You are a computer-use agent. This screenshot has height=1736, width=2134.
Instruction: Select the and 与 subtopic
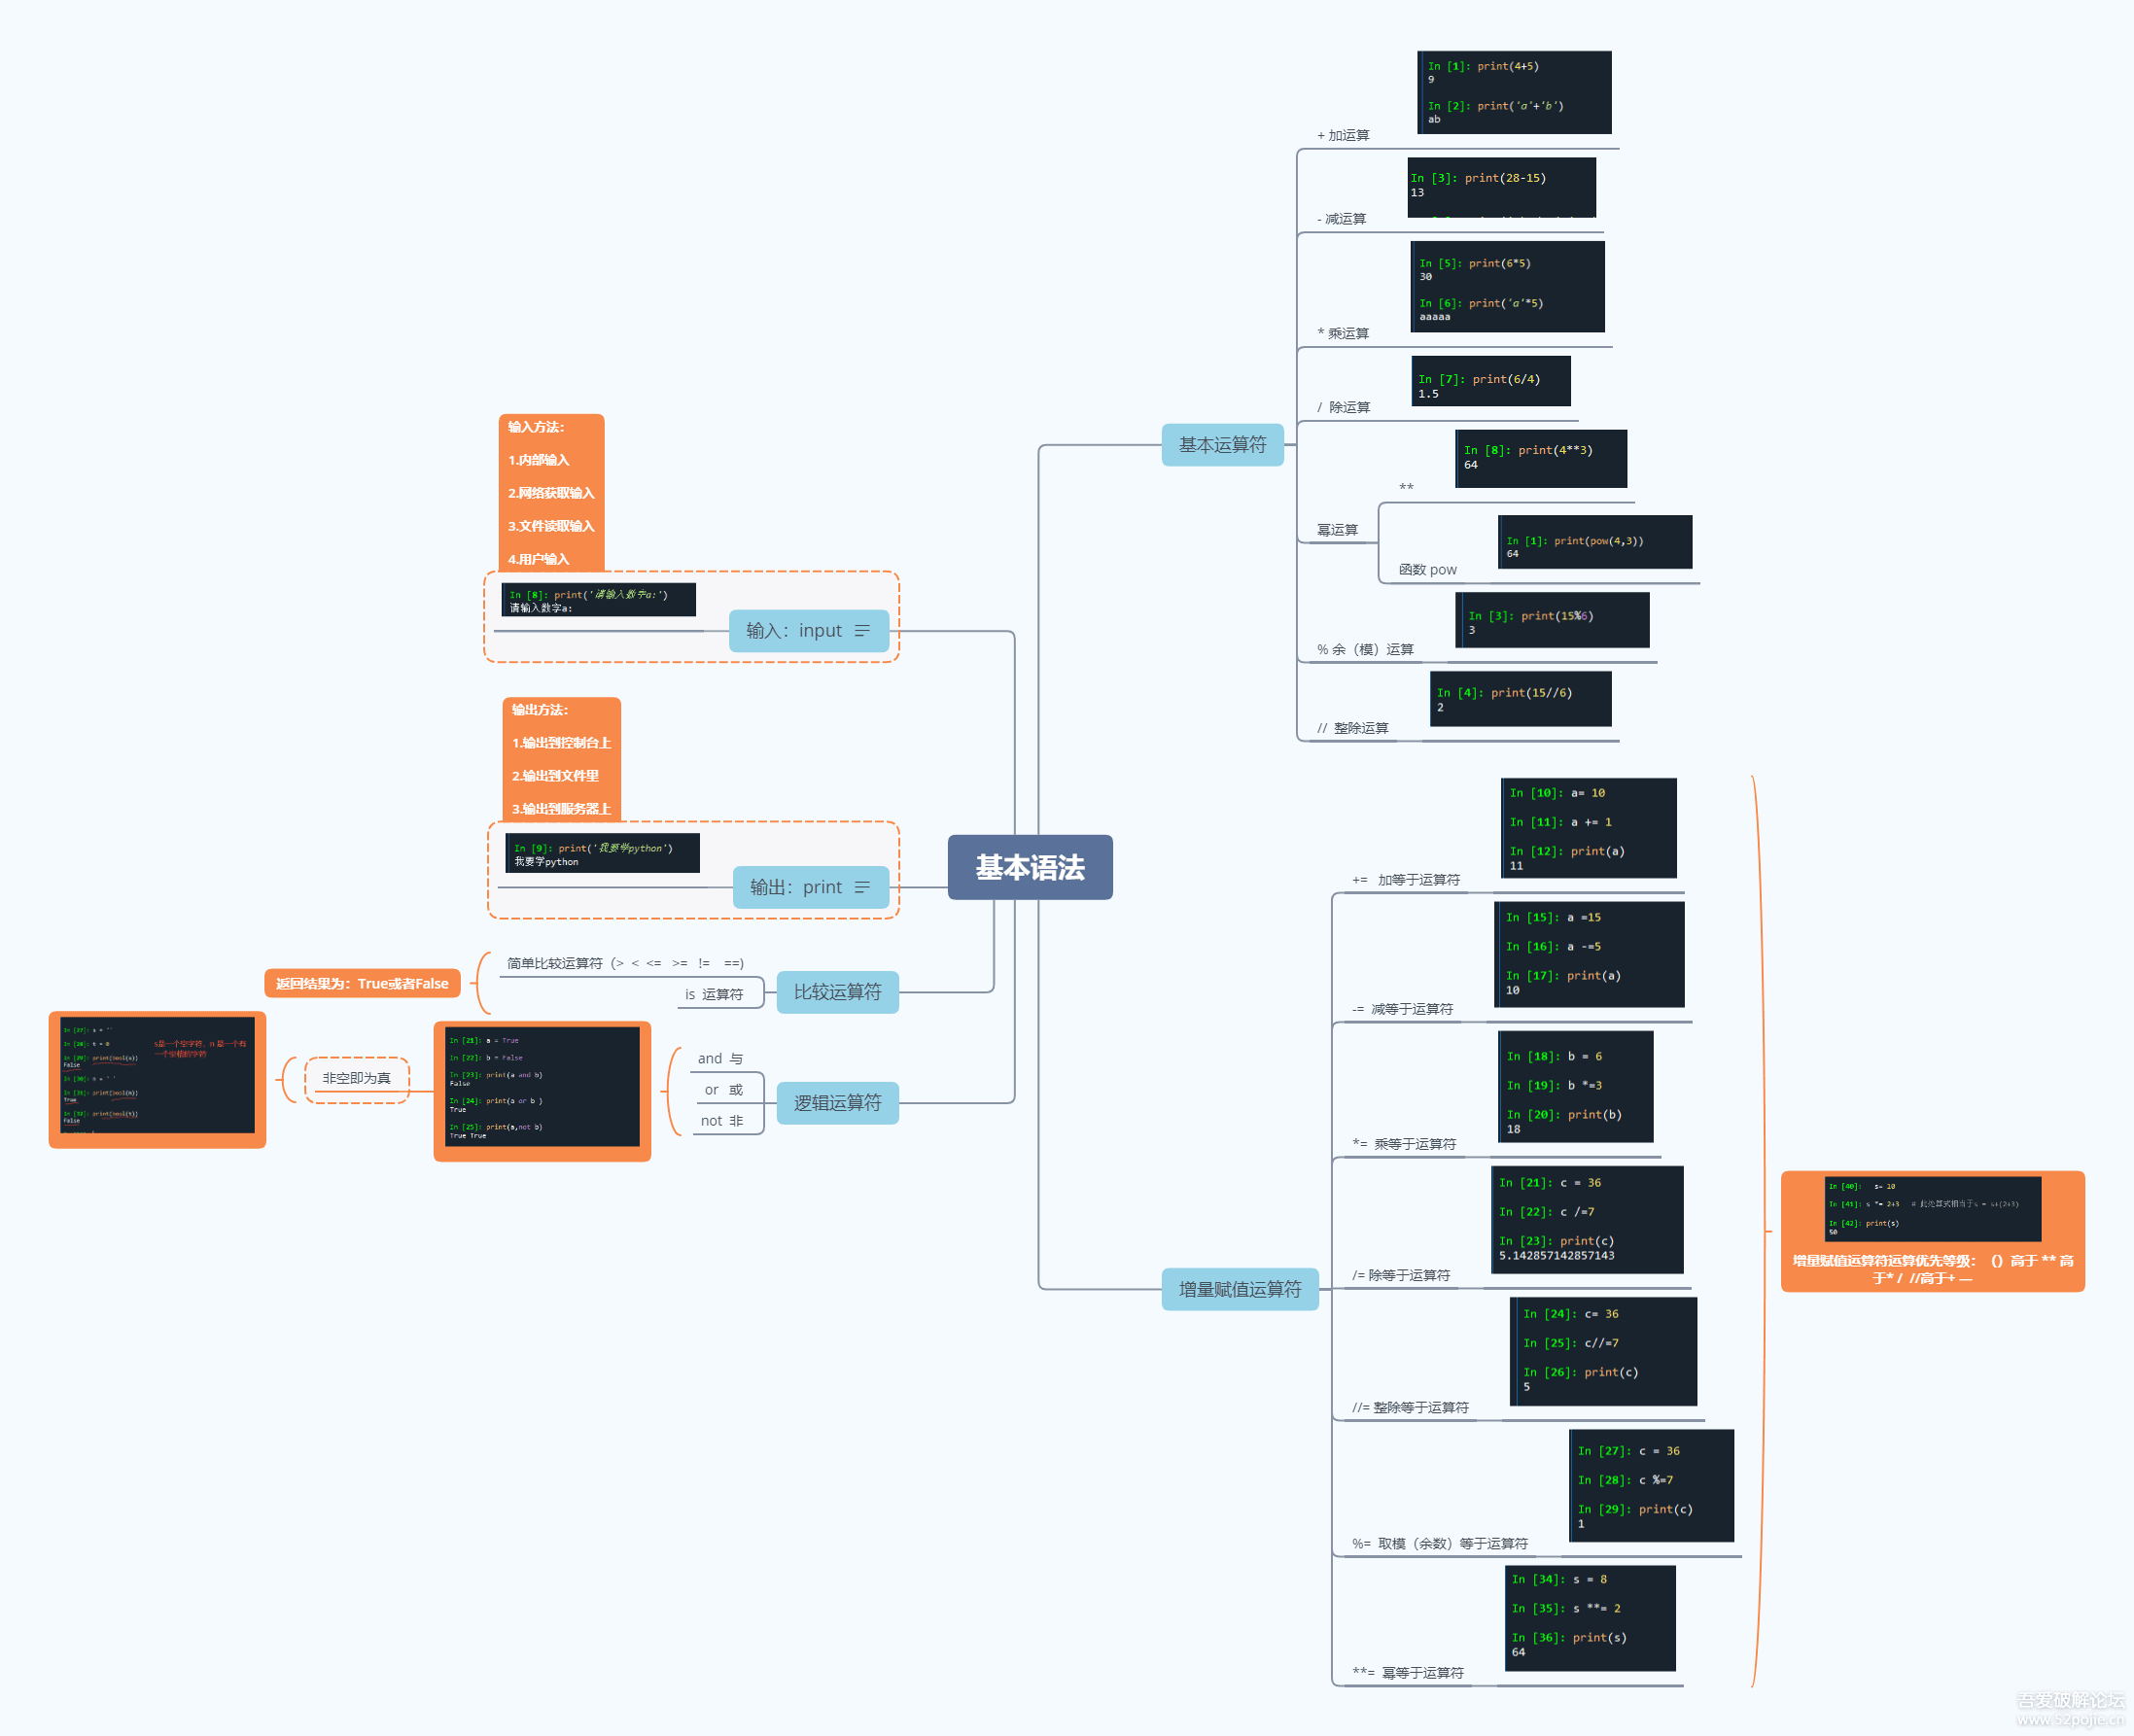click(719, 1059)
